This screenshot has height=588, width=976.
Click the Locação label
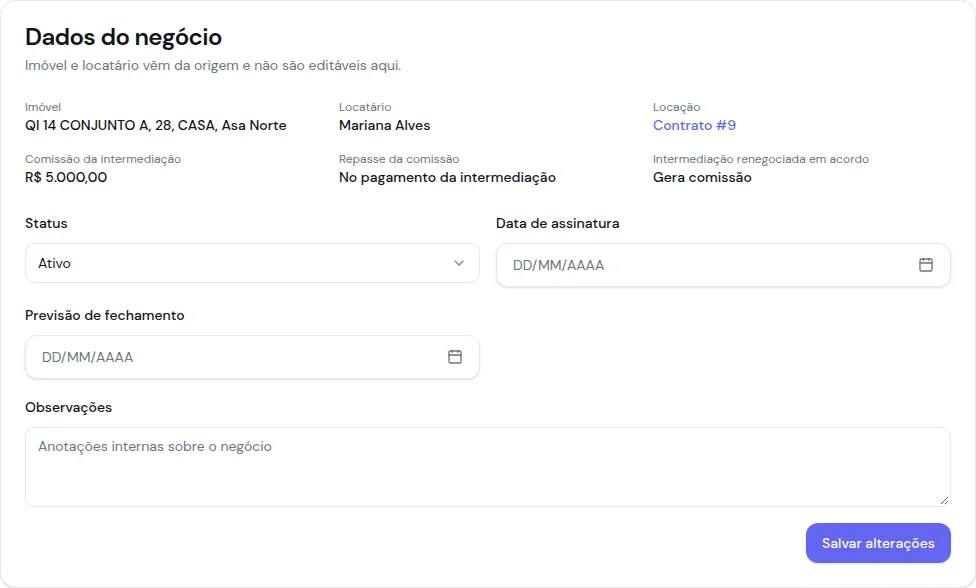click(677, 107)
